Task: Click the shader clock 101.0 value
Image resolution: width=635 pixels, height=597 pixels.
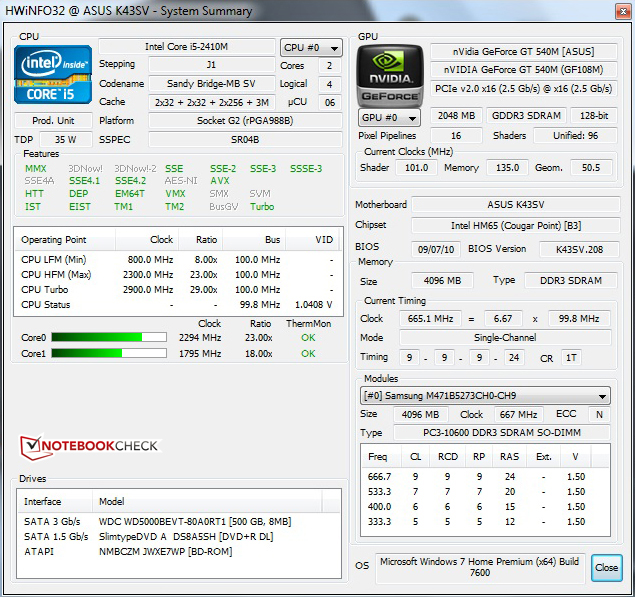Action: coord(416,168)
